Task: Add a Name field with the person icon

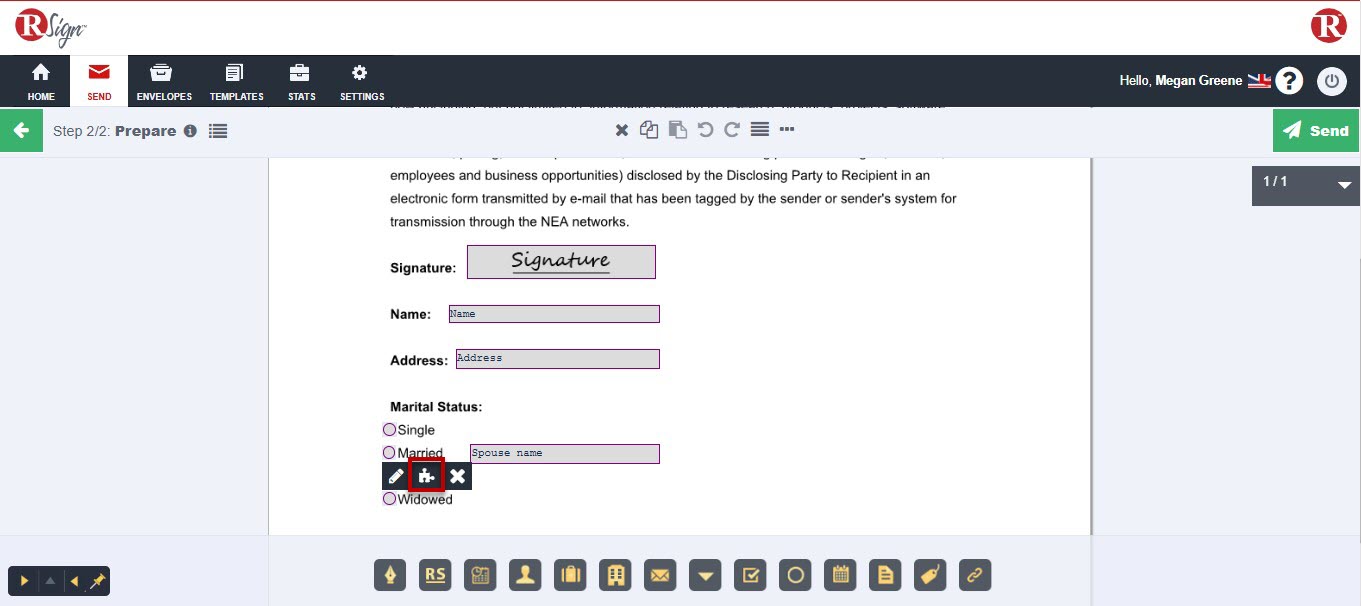Action: (x=525, y=575)
